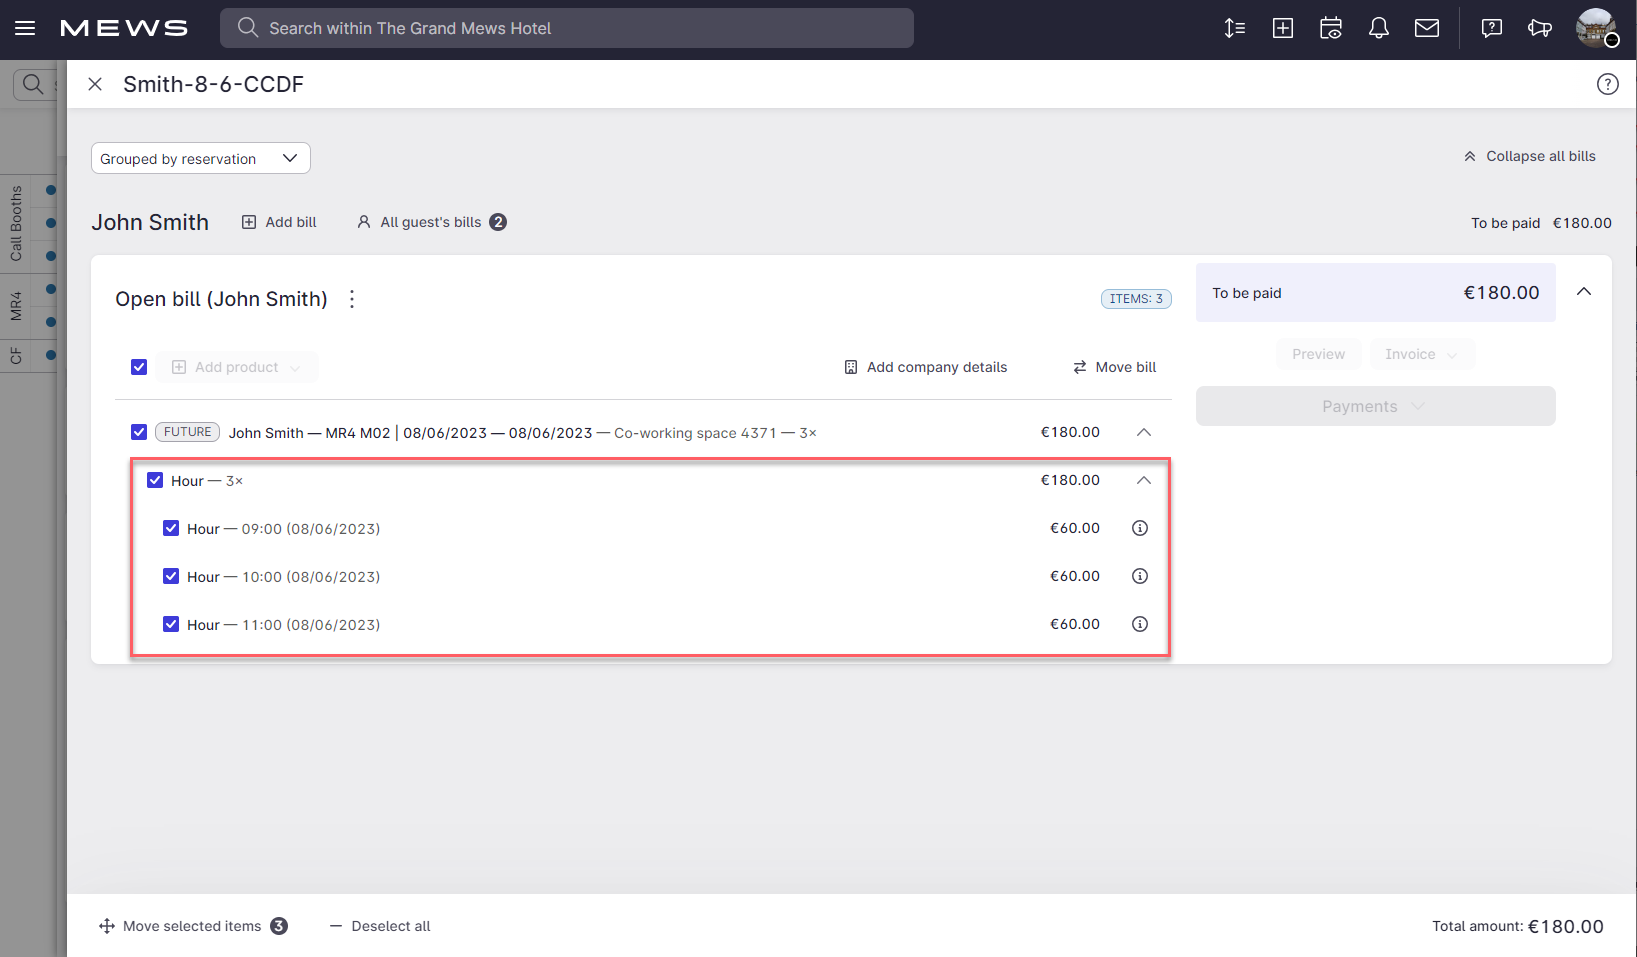Open the timeline calendar view icon
Viewport: 1637px width, 957px height.
click(1330, 28)
